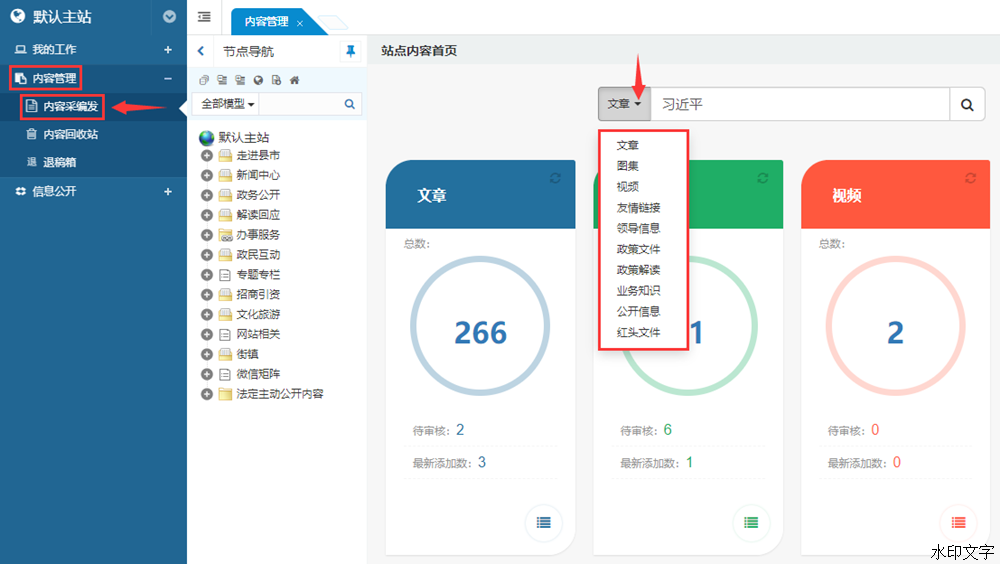
Task: Focus the node search input field
Action: 299,104
